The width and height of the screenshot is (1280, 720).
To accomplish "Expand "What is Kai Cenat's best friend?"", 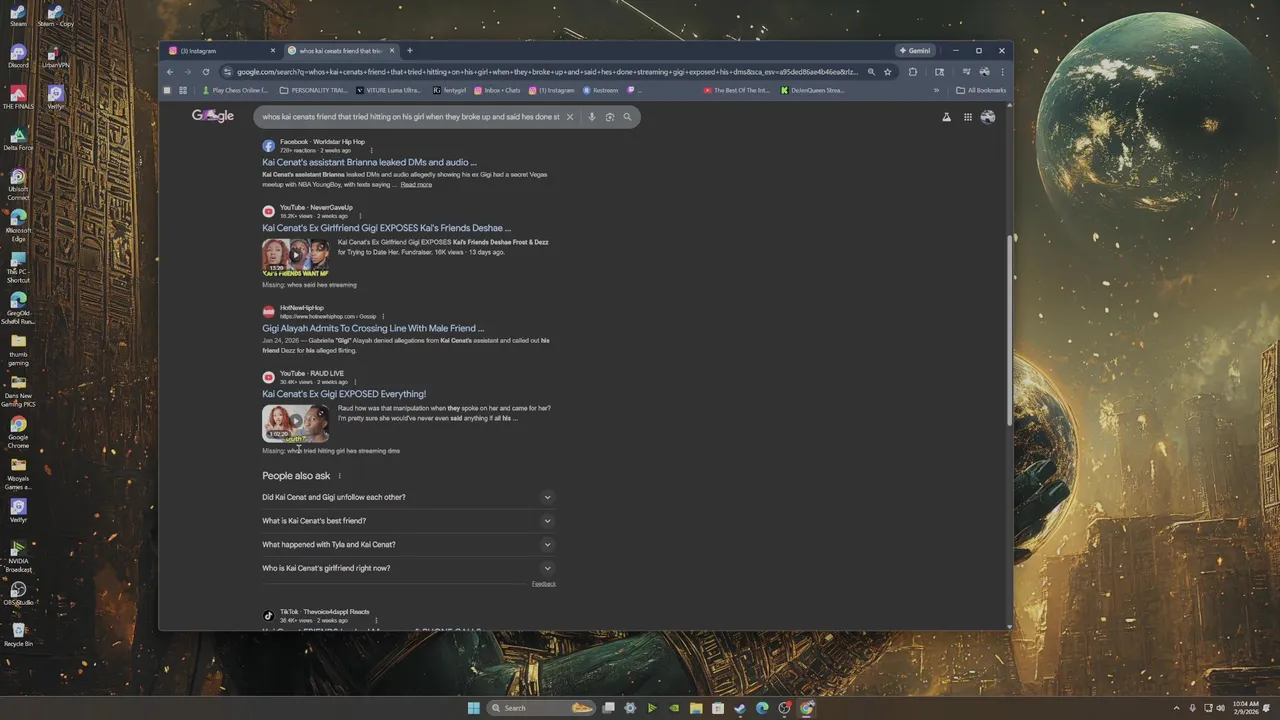I will click(x=408, y=521).
